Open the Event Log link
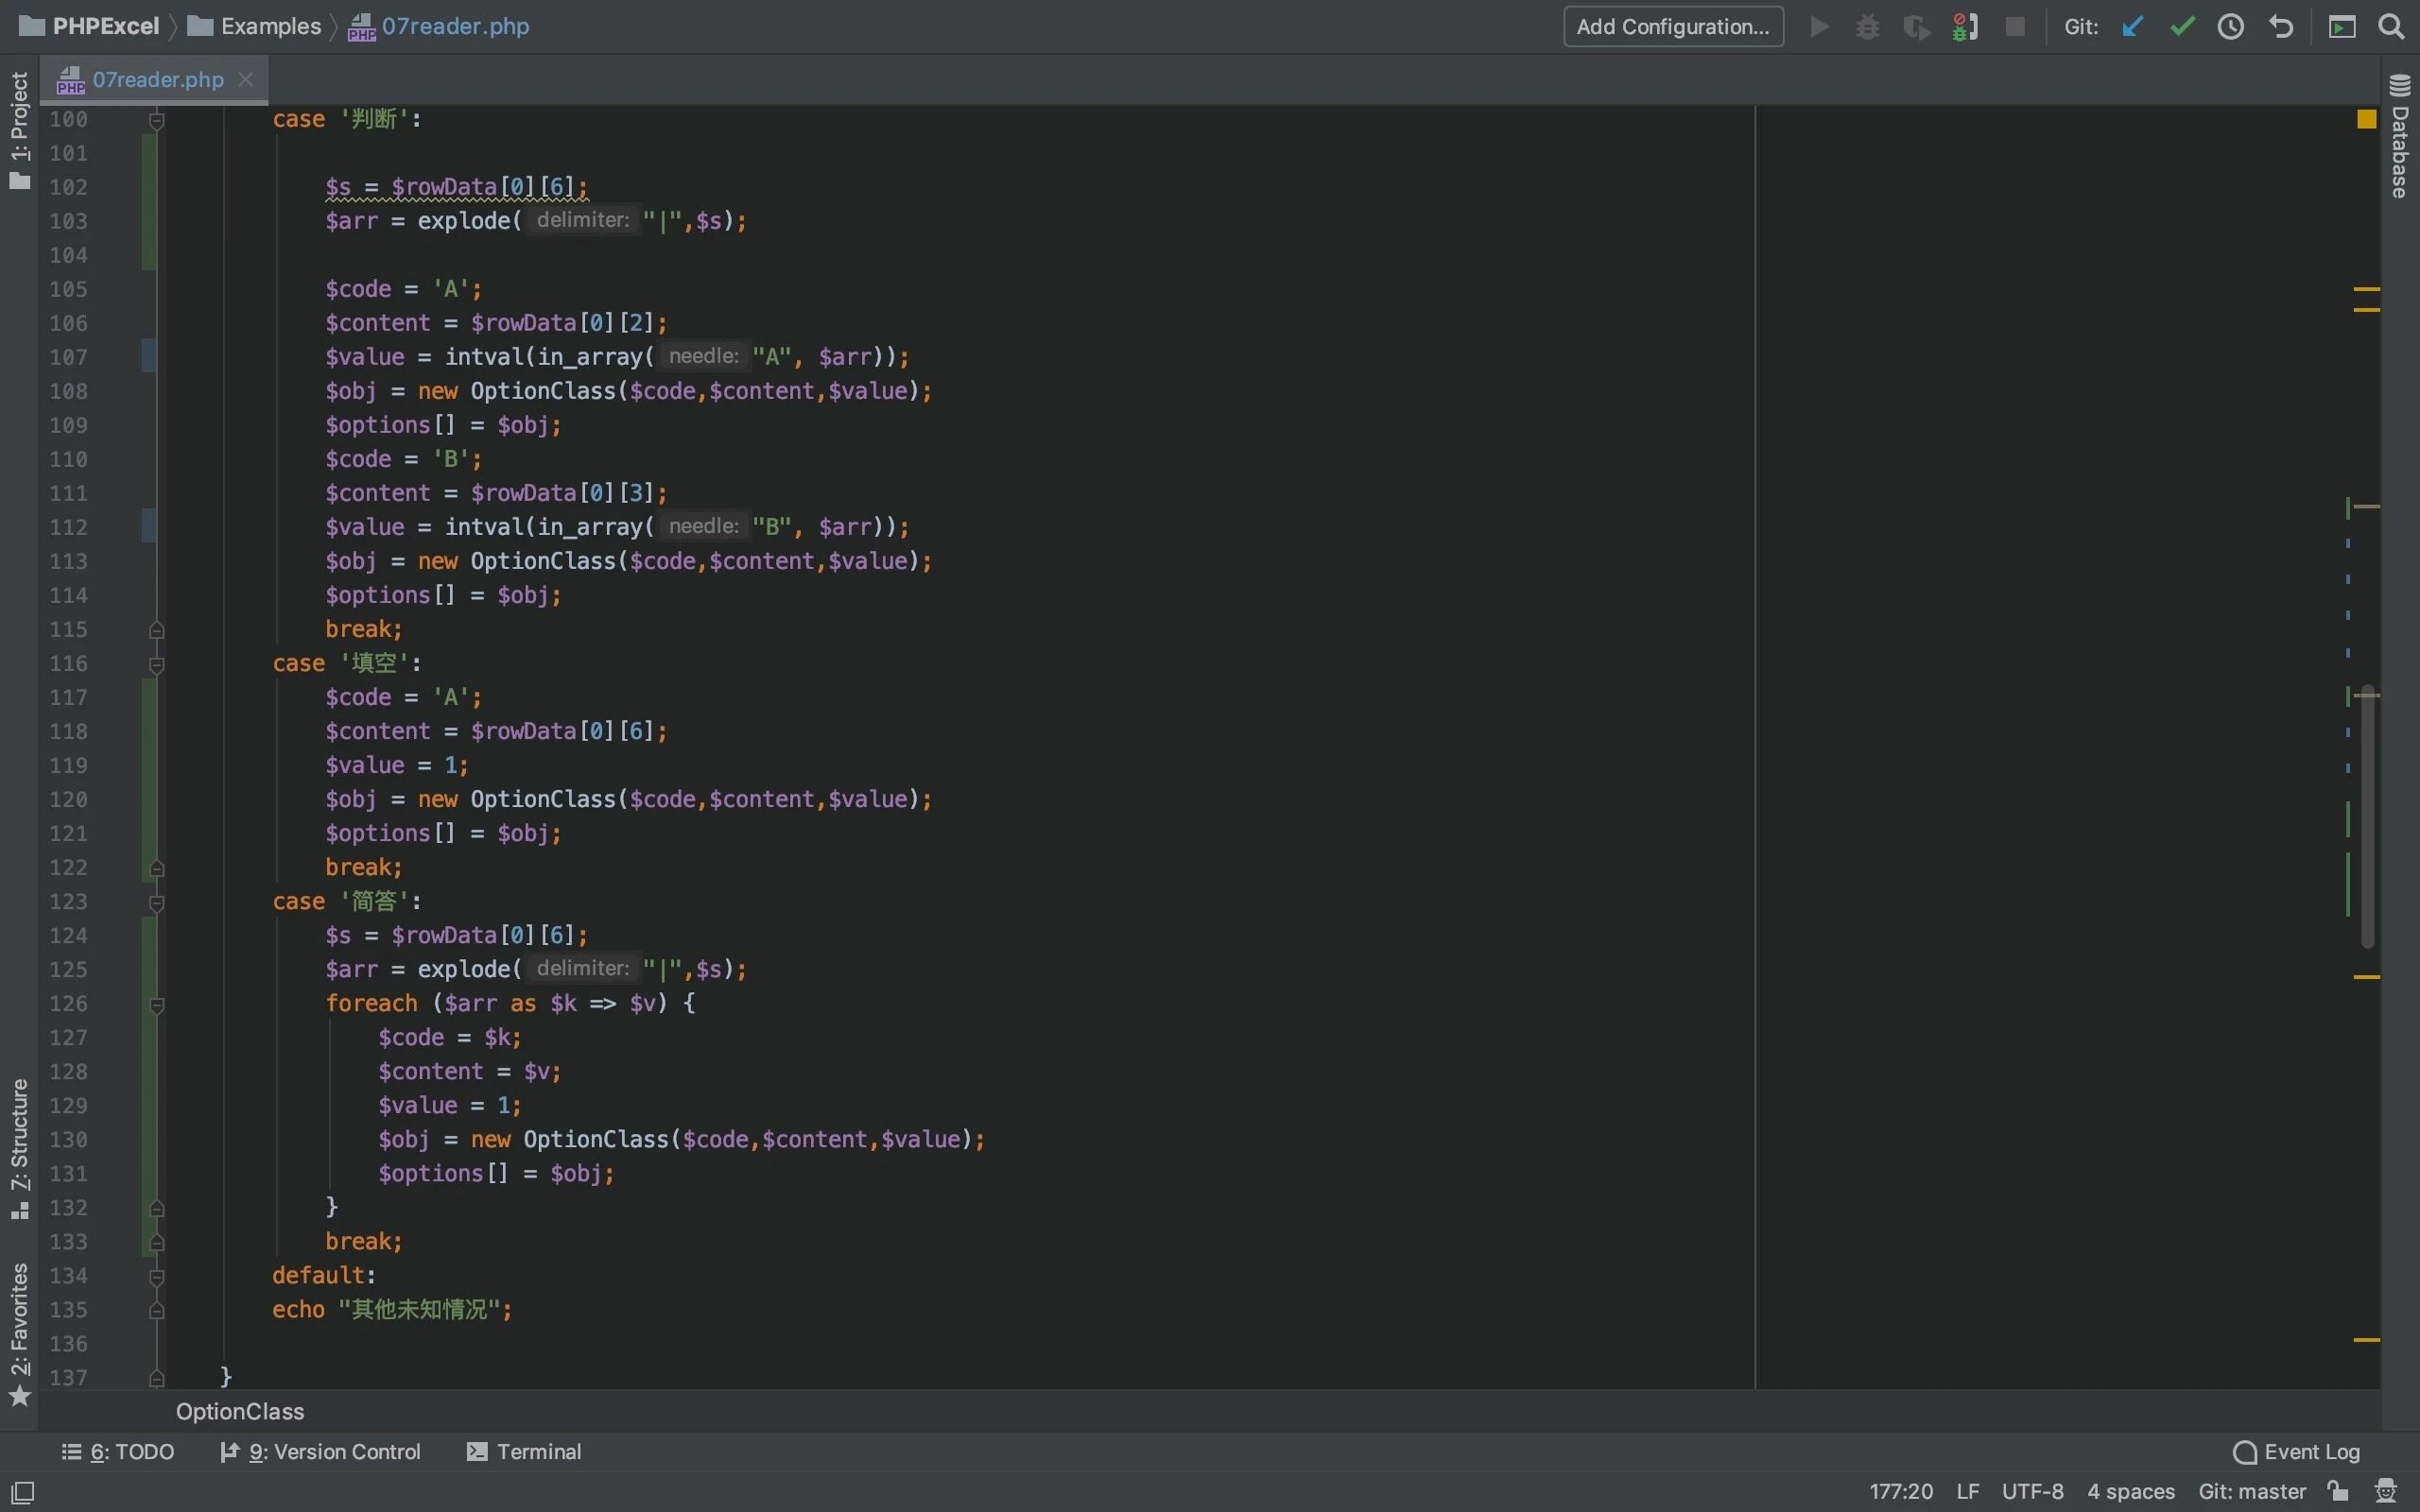The height and width of the screenshot is (1512, 2420). click(x=2297, y=1451)
